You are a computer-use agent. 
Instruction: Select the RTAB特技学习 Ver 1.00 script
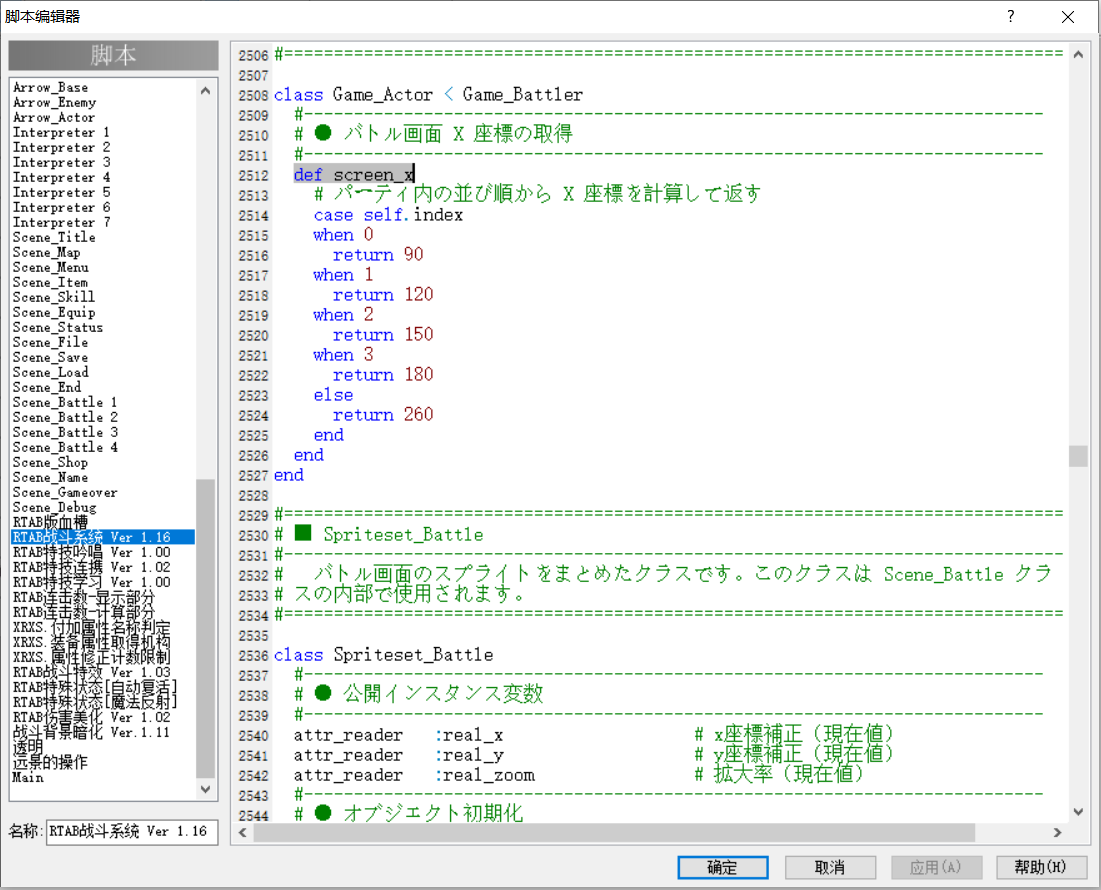point(103,583)
